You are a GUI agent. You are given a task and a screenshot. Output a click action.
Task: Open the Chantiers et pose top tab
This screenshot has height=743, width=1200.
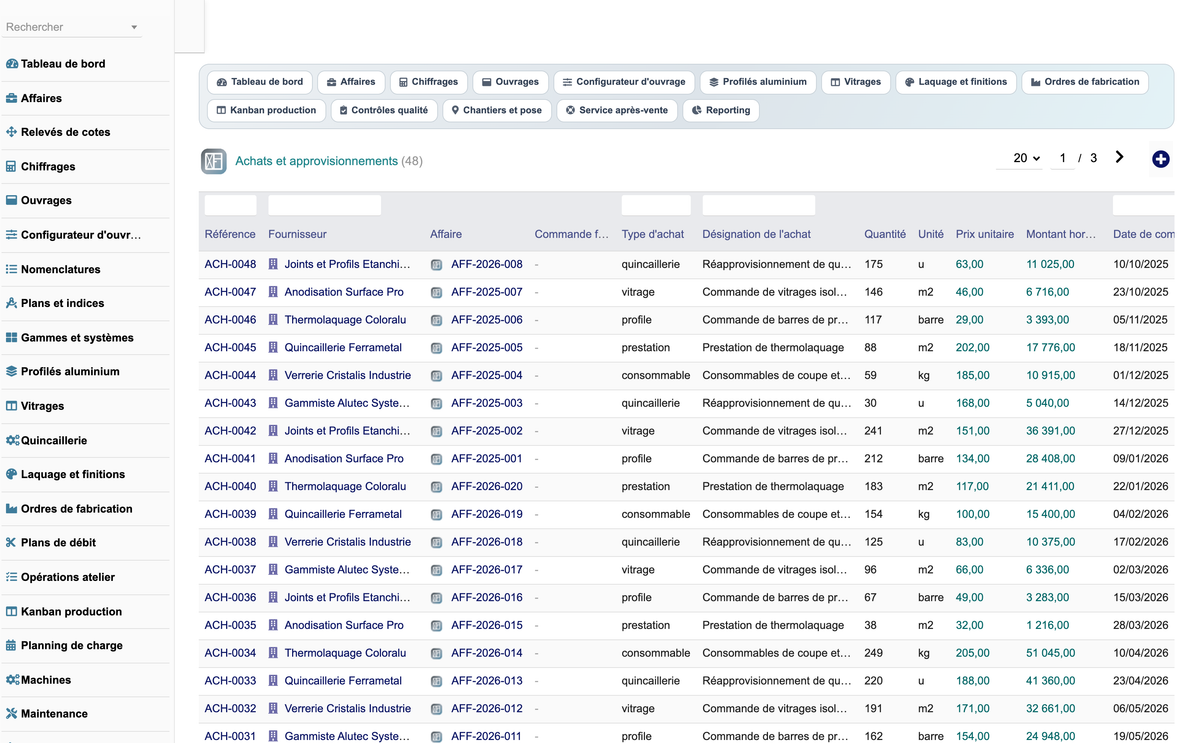(x=496, y=110)
